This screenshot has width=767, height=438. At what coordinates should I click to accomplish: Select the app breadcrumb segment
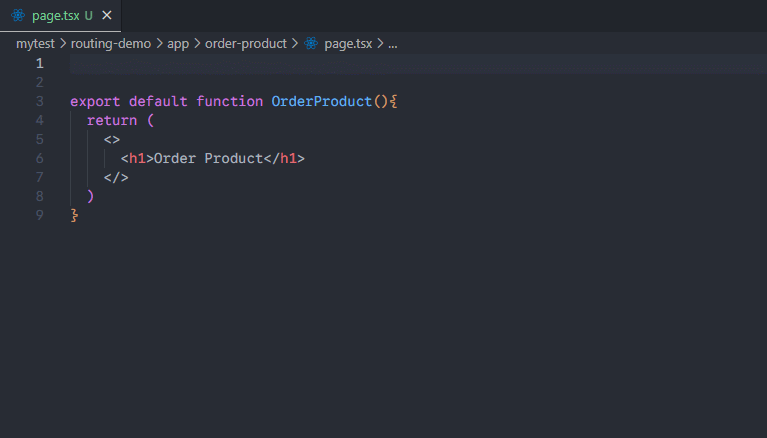point(178,44)
